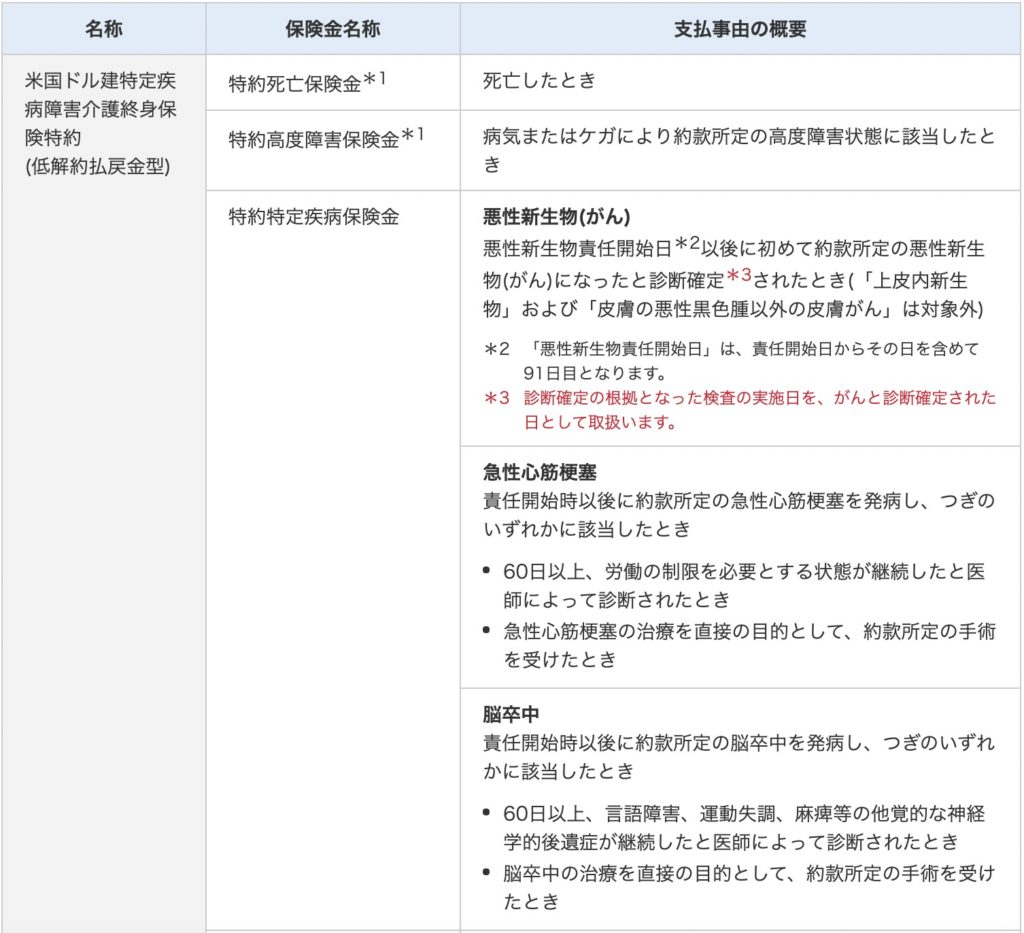Click the (低解約払戻金型) text
The height and width of the screenshot is (933, 1024).
point(98,166)
